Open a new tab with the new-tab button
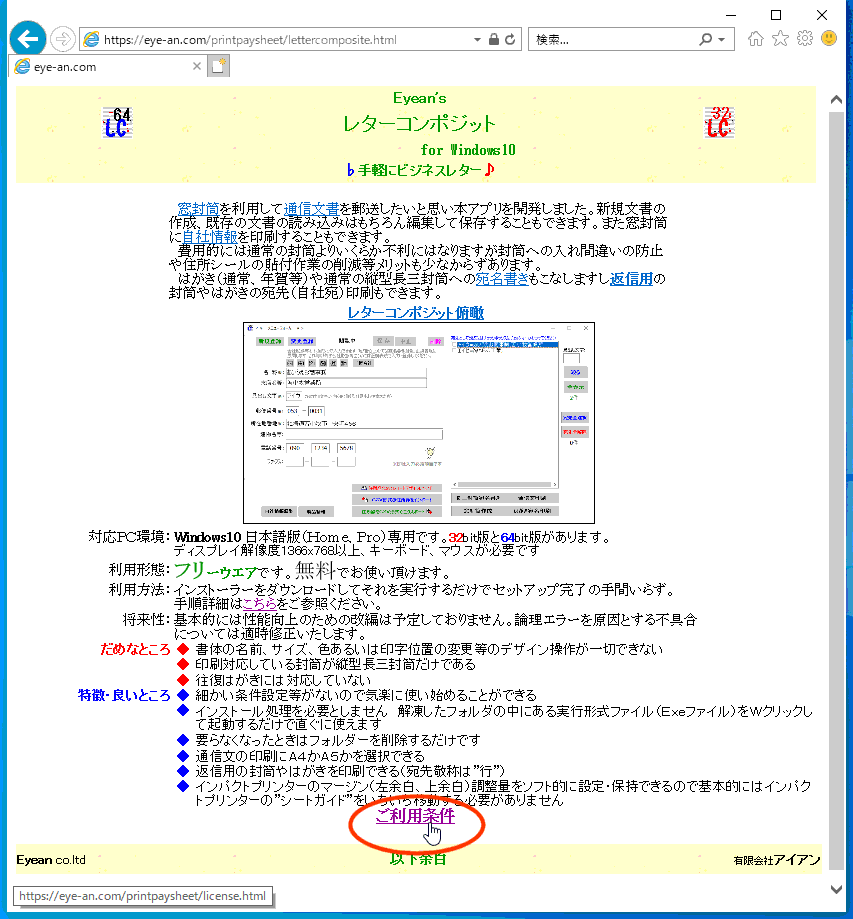853x919 pixels. (x=218, y=67)
